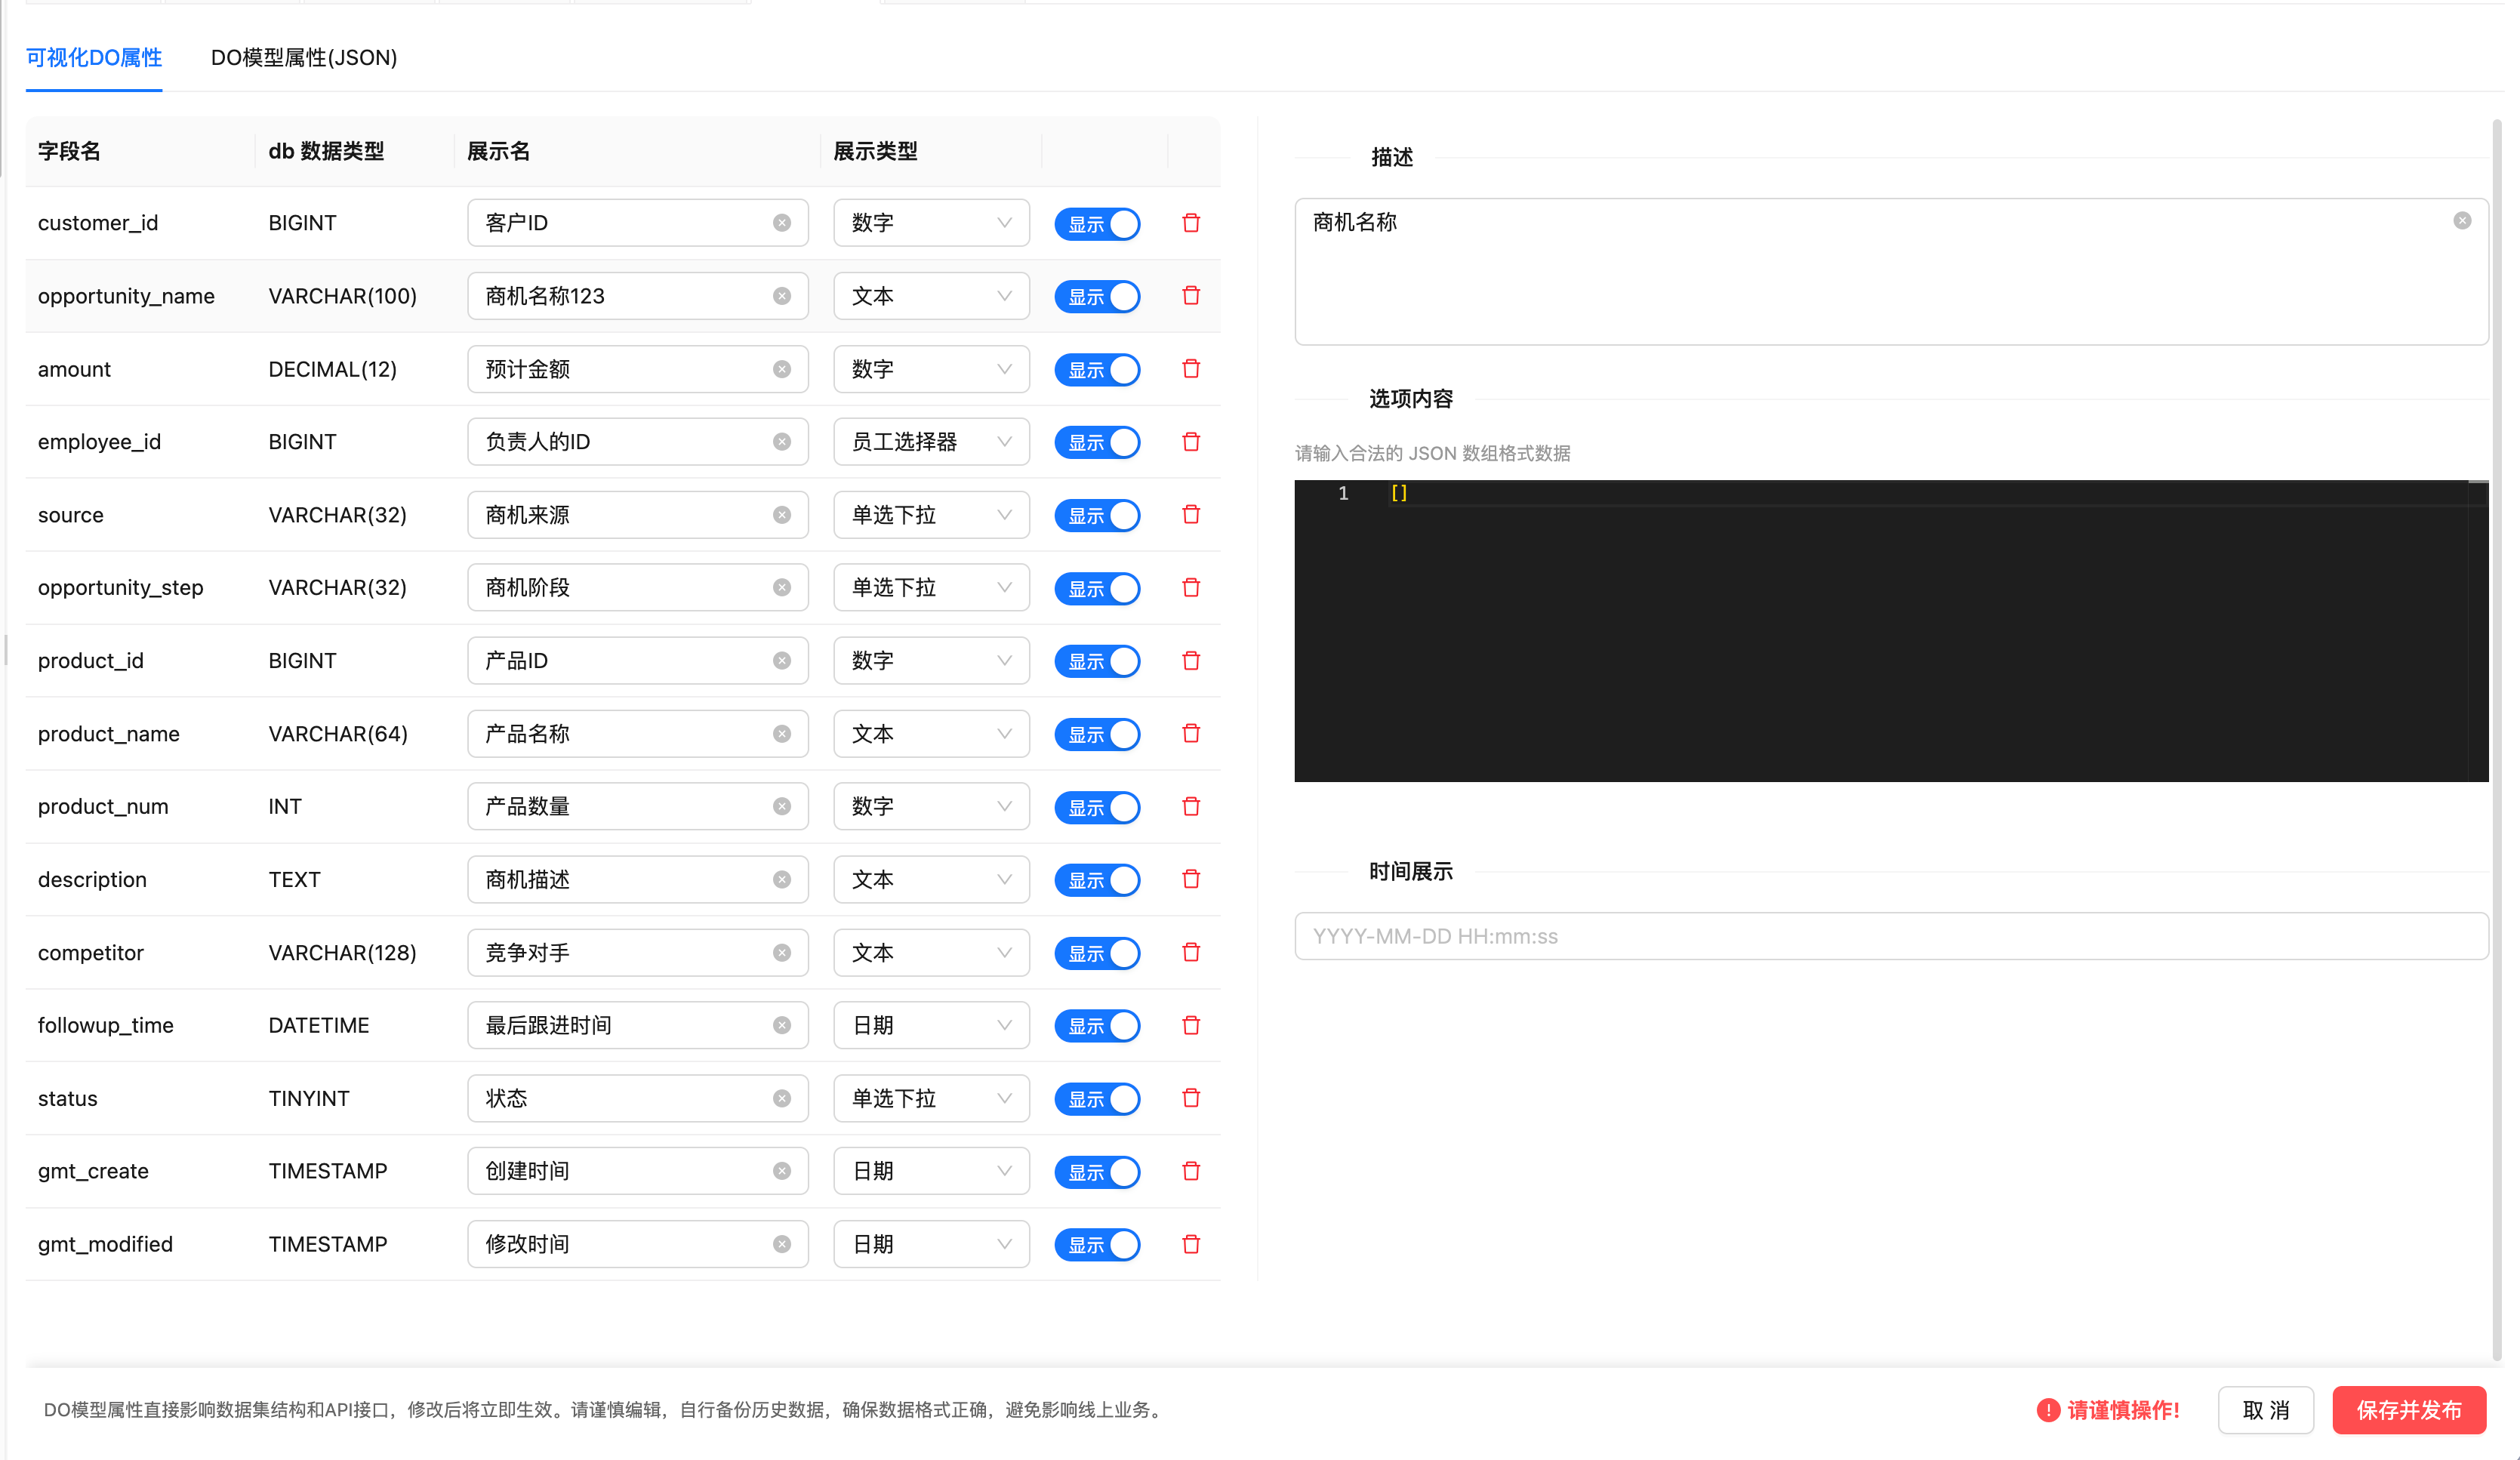
Task: Delete the gmt_modified field row
Action: (1190, 1245)
